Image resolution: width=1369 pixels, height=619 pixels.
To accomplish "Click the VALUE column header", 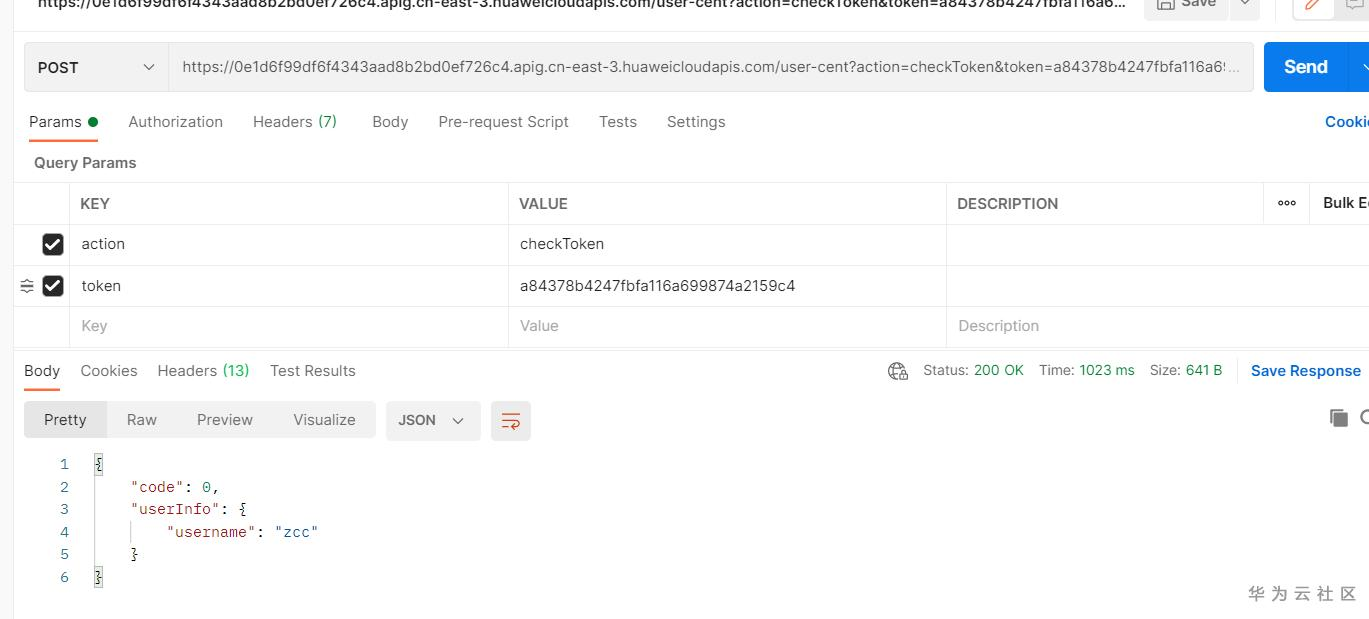I will [x=543, y=203].
